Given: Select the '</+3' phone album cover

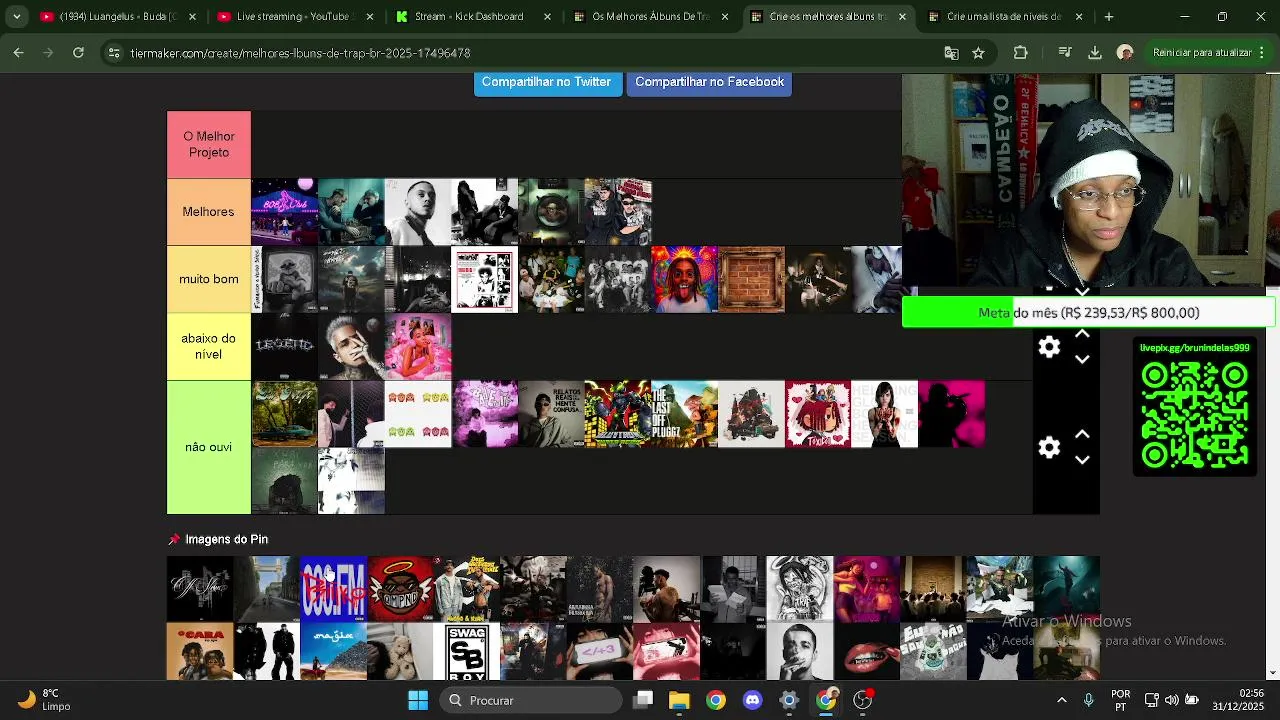Looking at the screenshot, I should click(x=600, y=651).
